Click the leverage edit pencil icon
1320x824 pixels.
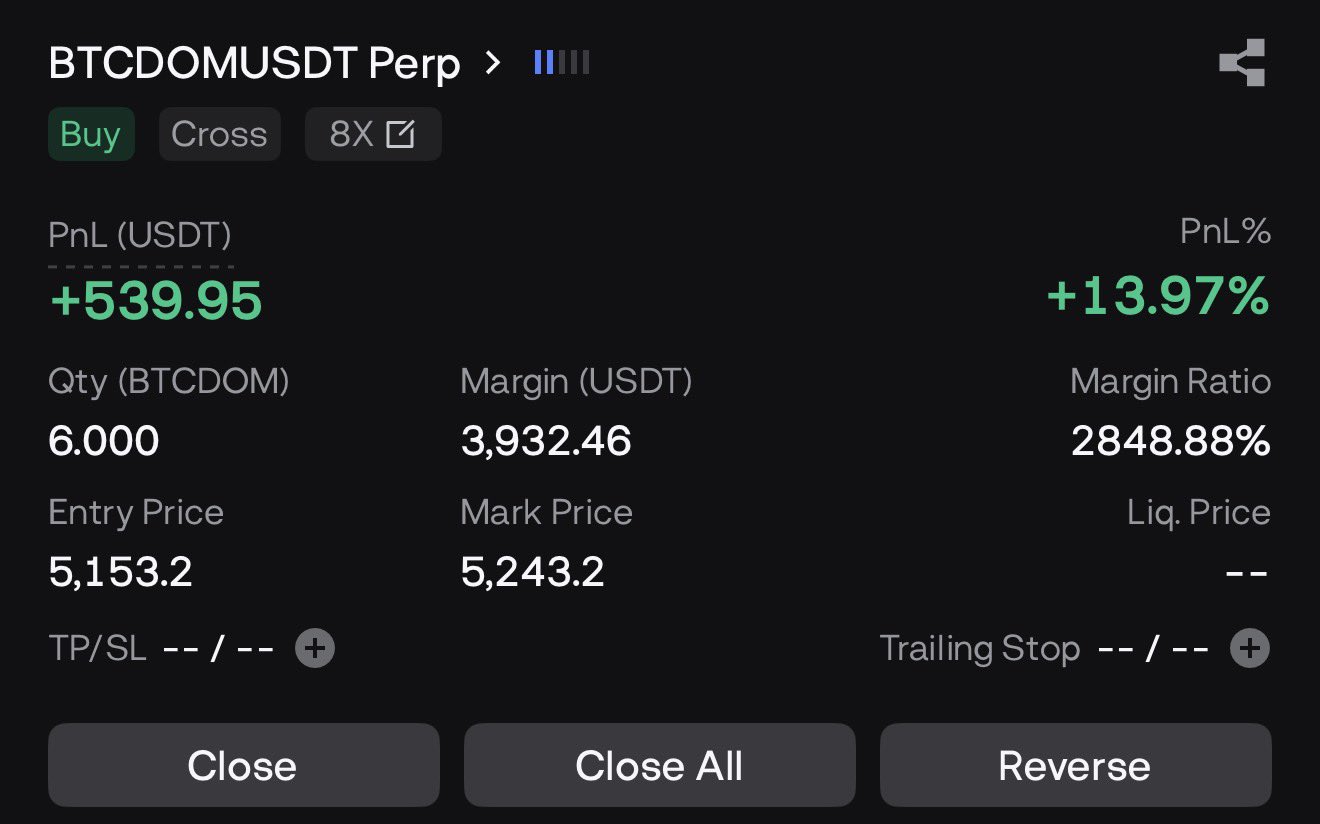[x=400, y=134]
